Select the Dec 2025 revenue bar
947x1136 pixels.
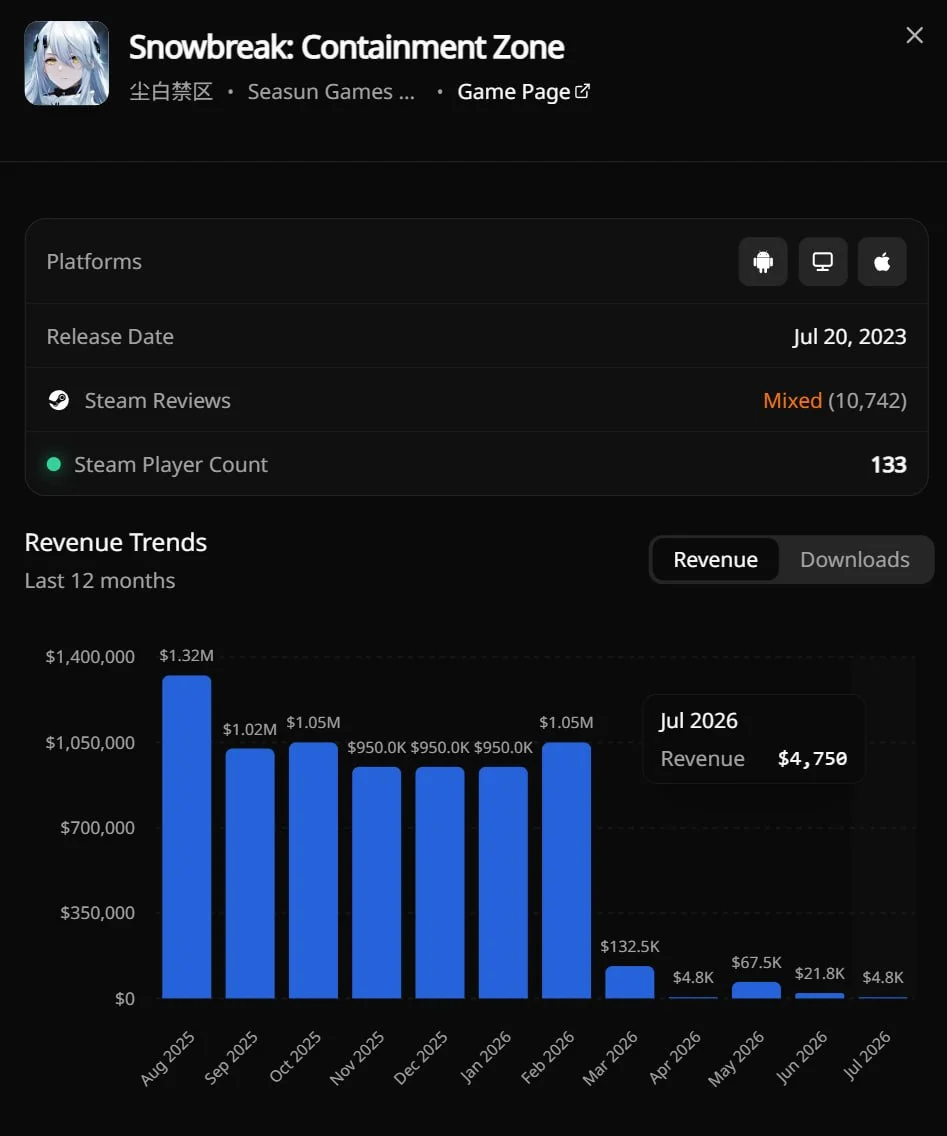440,882
